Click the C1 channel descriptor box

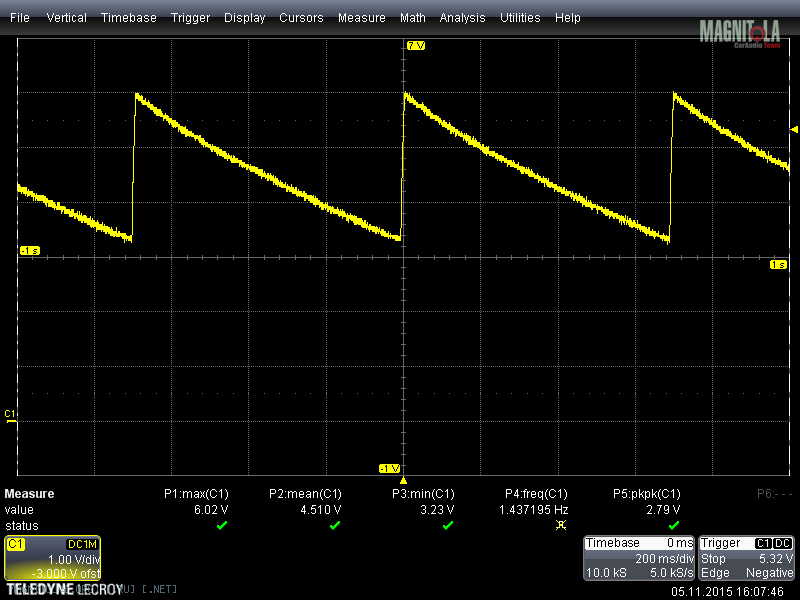point(52,558)
